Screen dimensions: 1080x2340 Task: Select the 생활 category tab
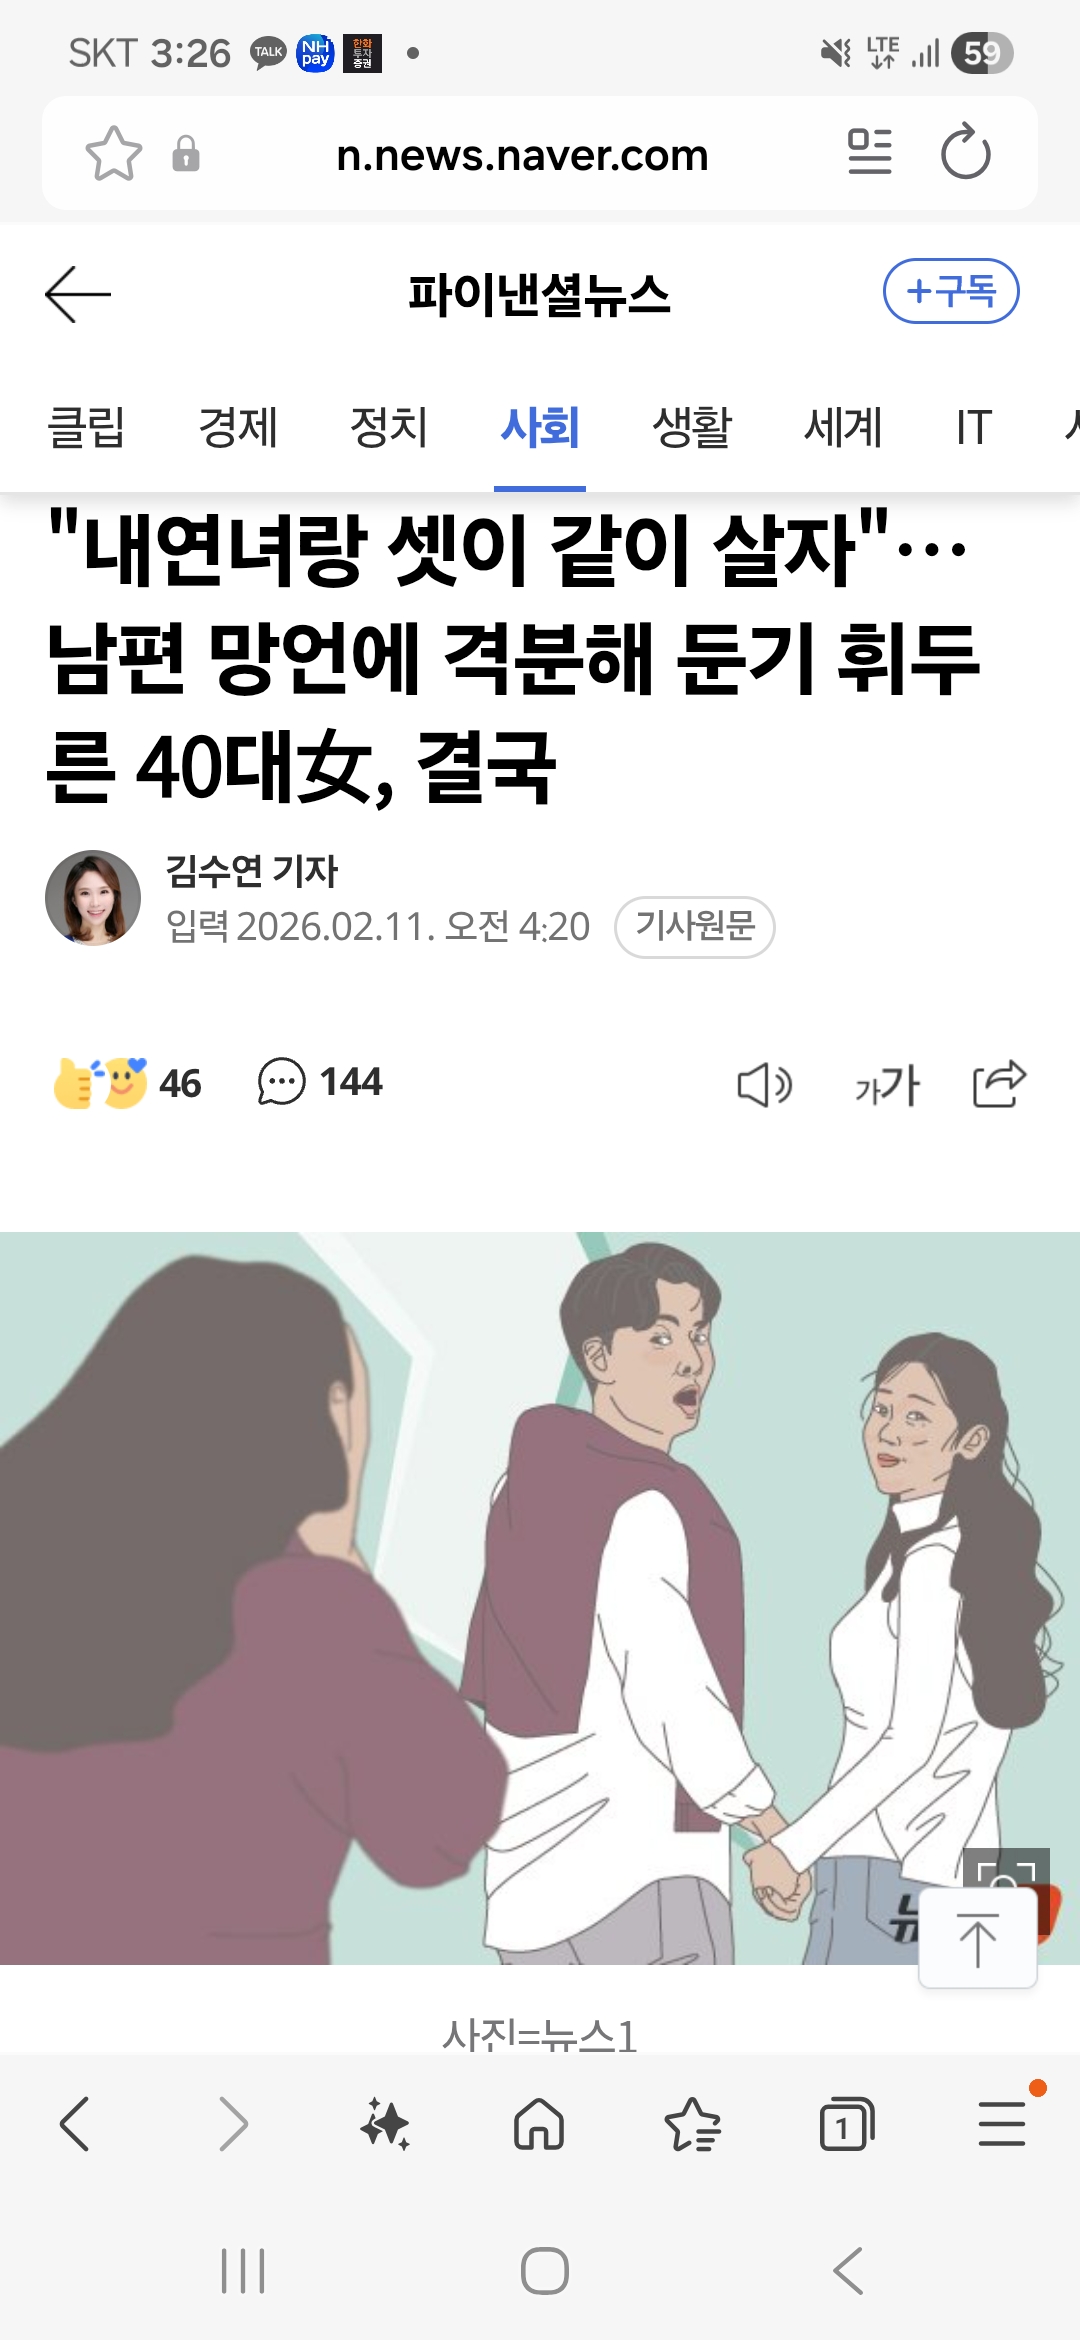692,428
